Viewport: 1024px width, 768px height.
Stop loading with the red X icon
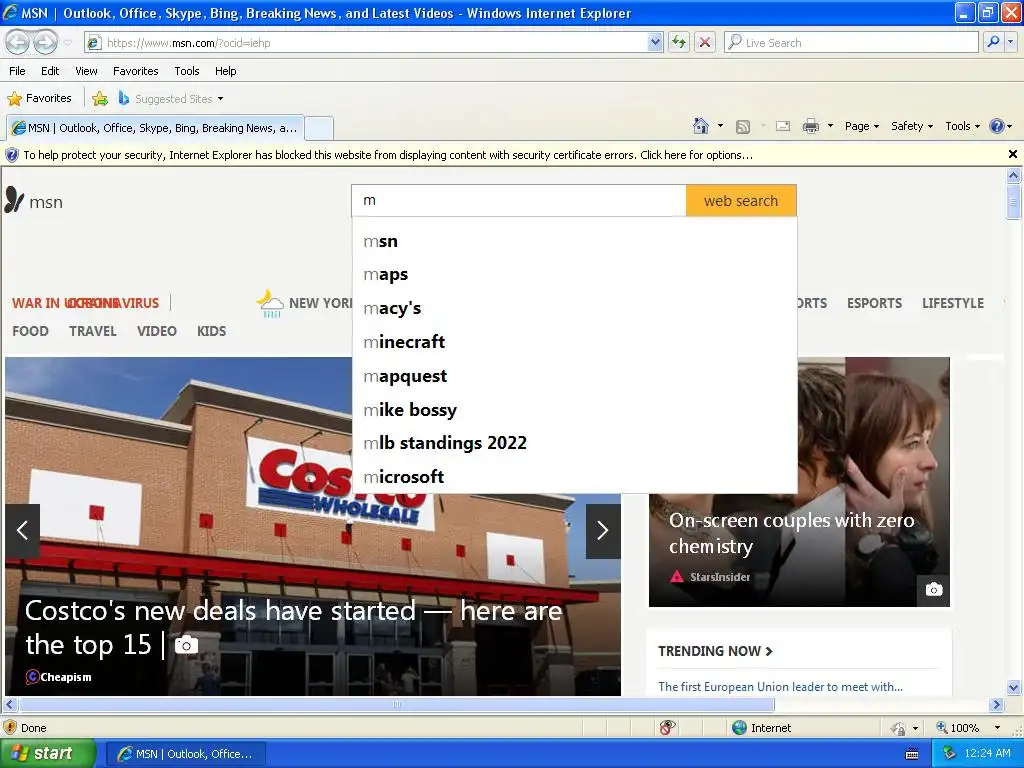click(x=705, y=42)
